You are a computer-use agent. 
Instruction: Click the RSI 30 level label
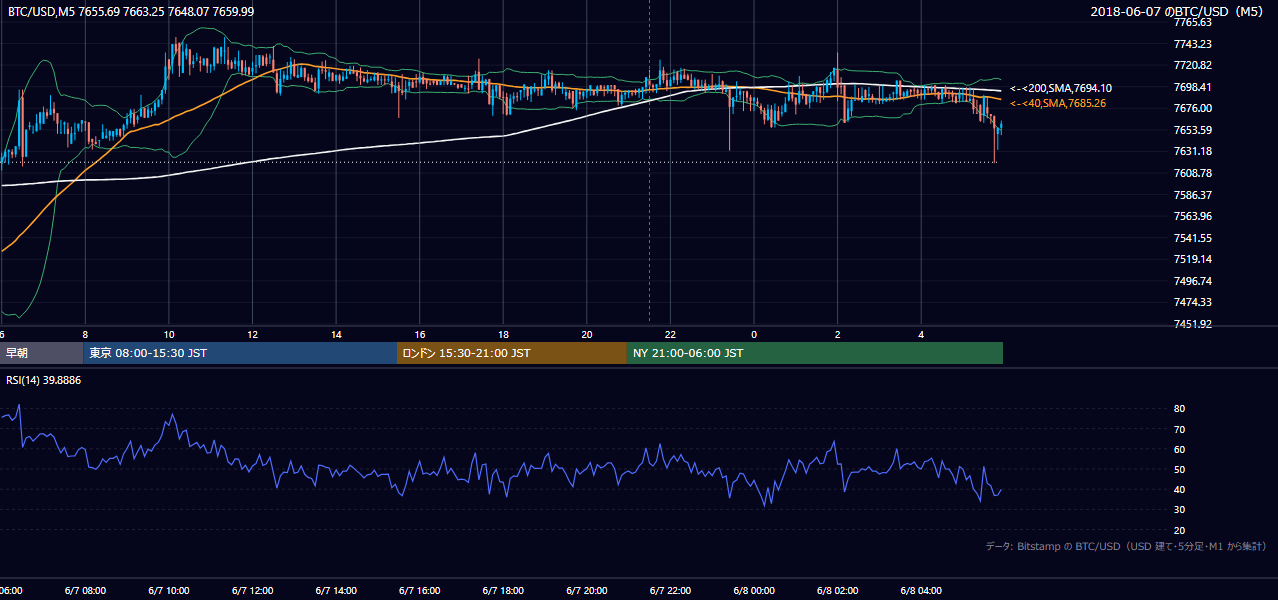click(x=1180, y=510)
